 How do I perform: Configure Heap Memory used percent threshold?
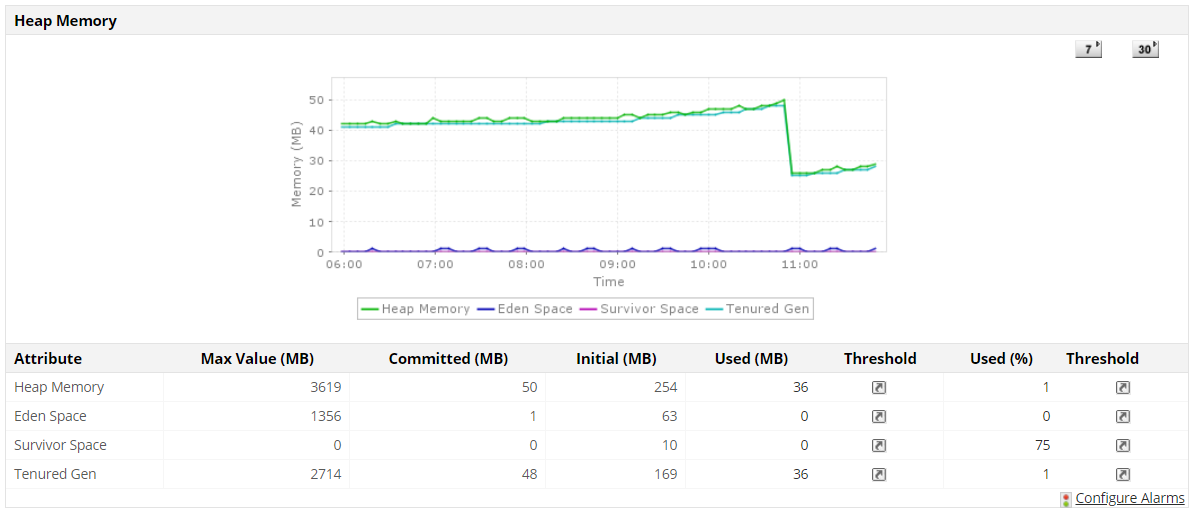click(1123, 388)
